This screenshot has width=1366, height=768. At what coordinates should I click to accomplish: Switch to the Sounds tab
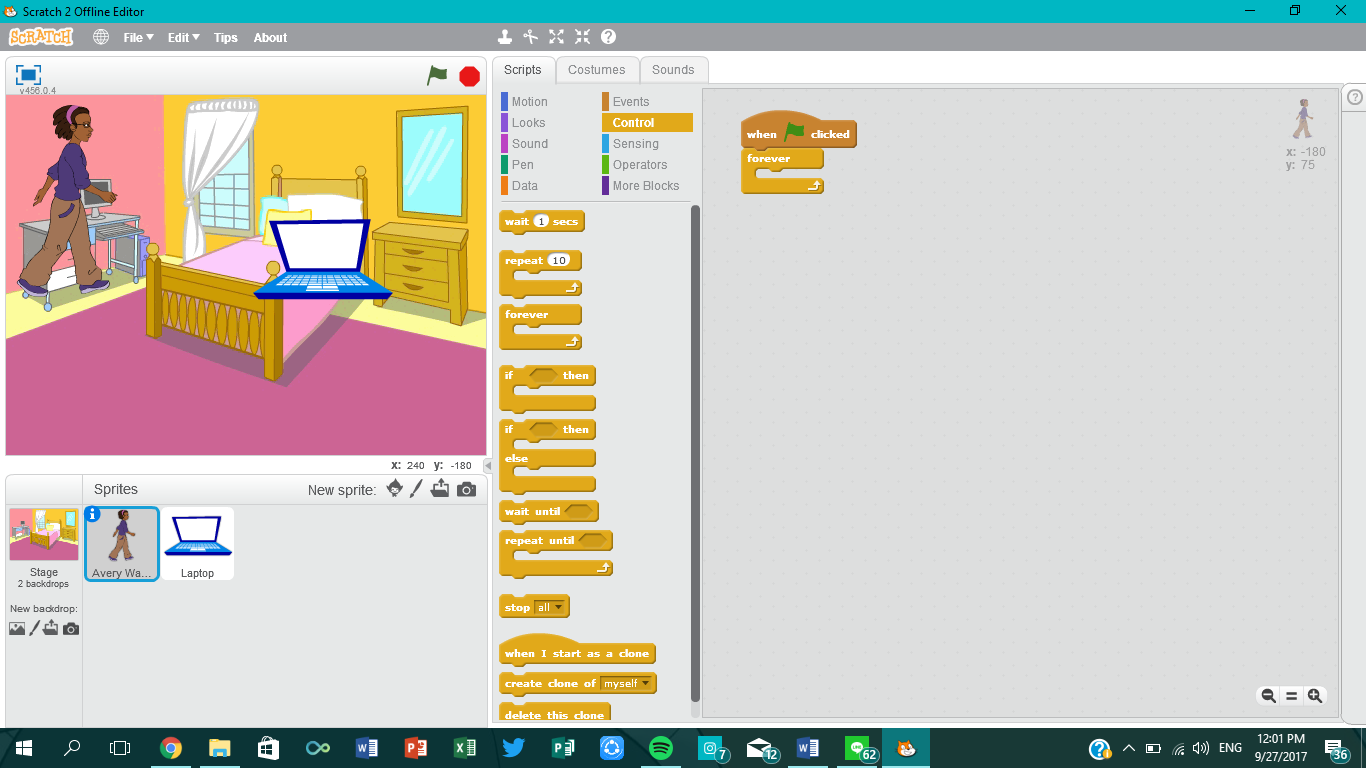pyautogui.click(x=673, y=70)
